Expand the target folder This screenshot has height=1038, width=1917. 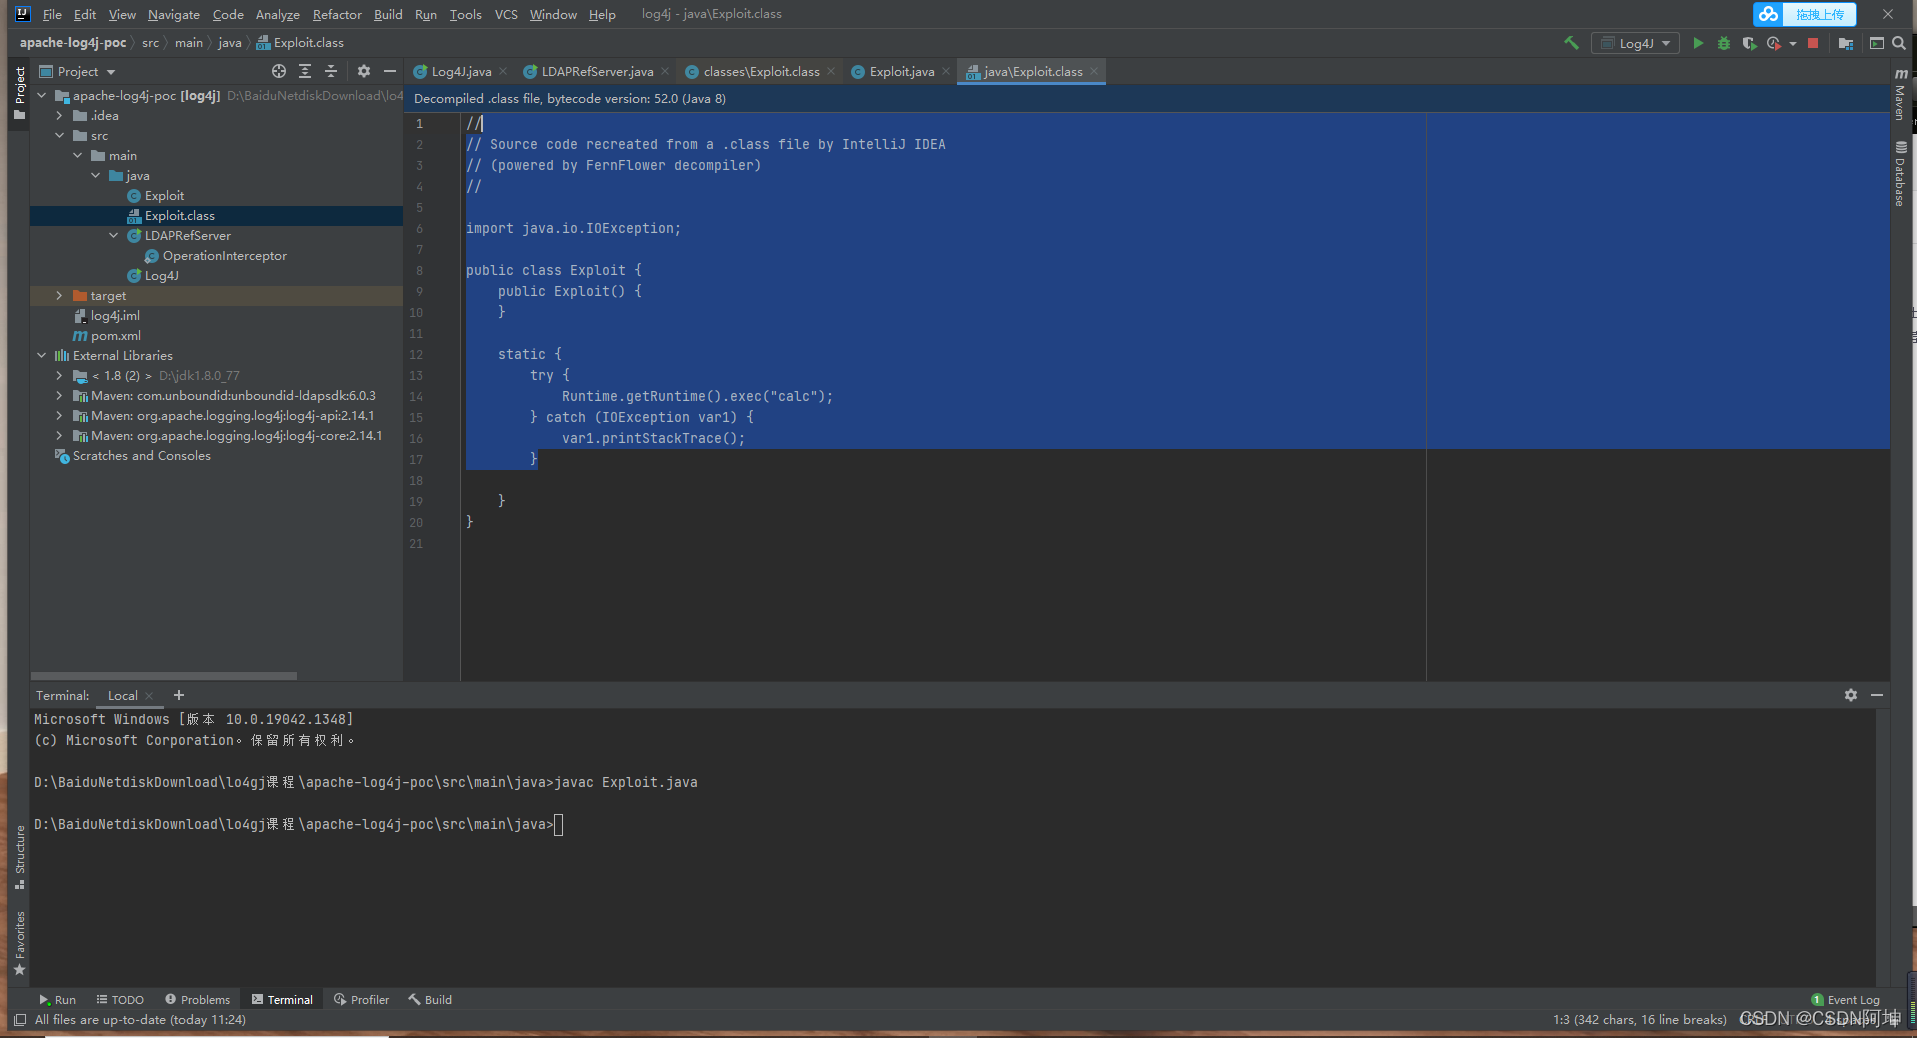[60, 296]
